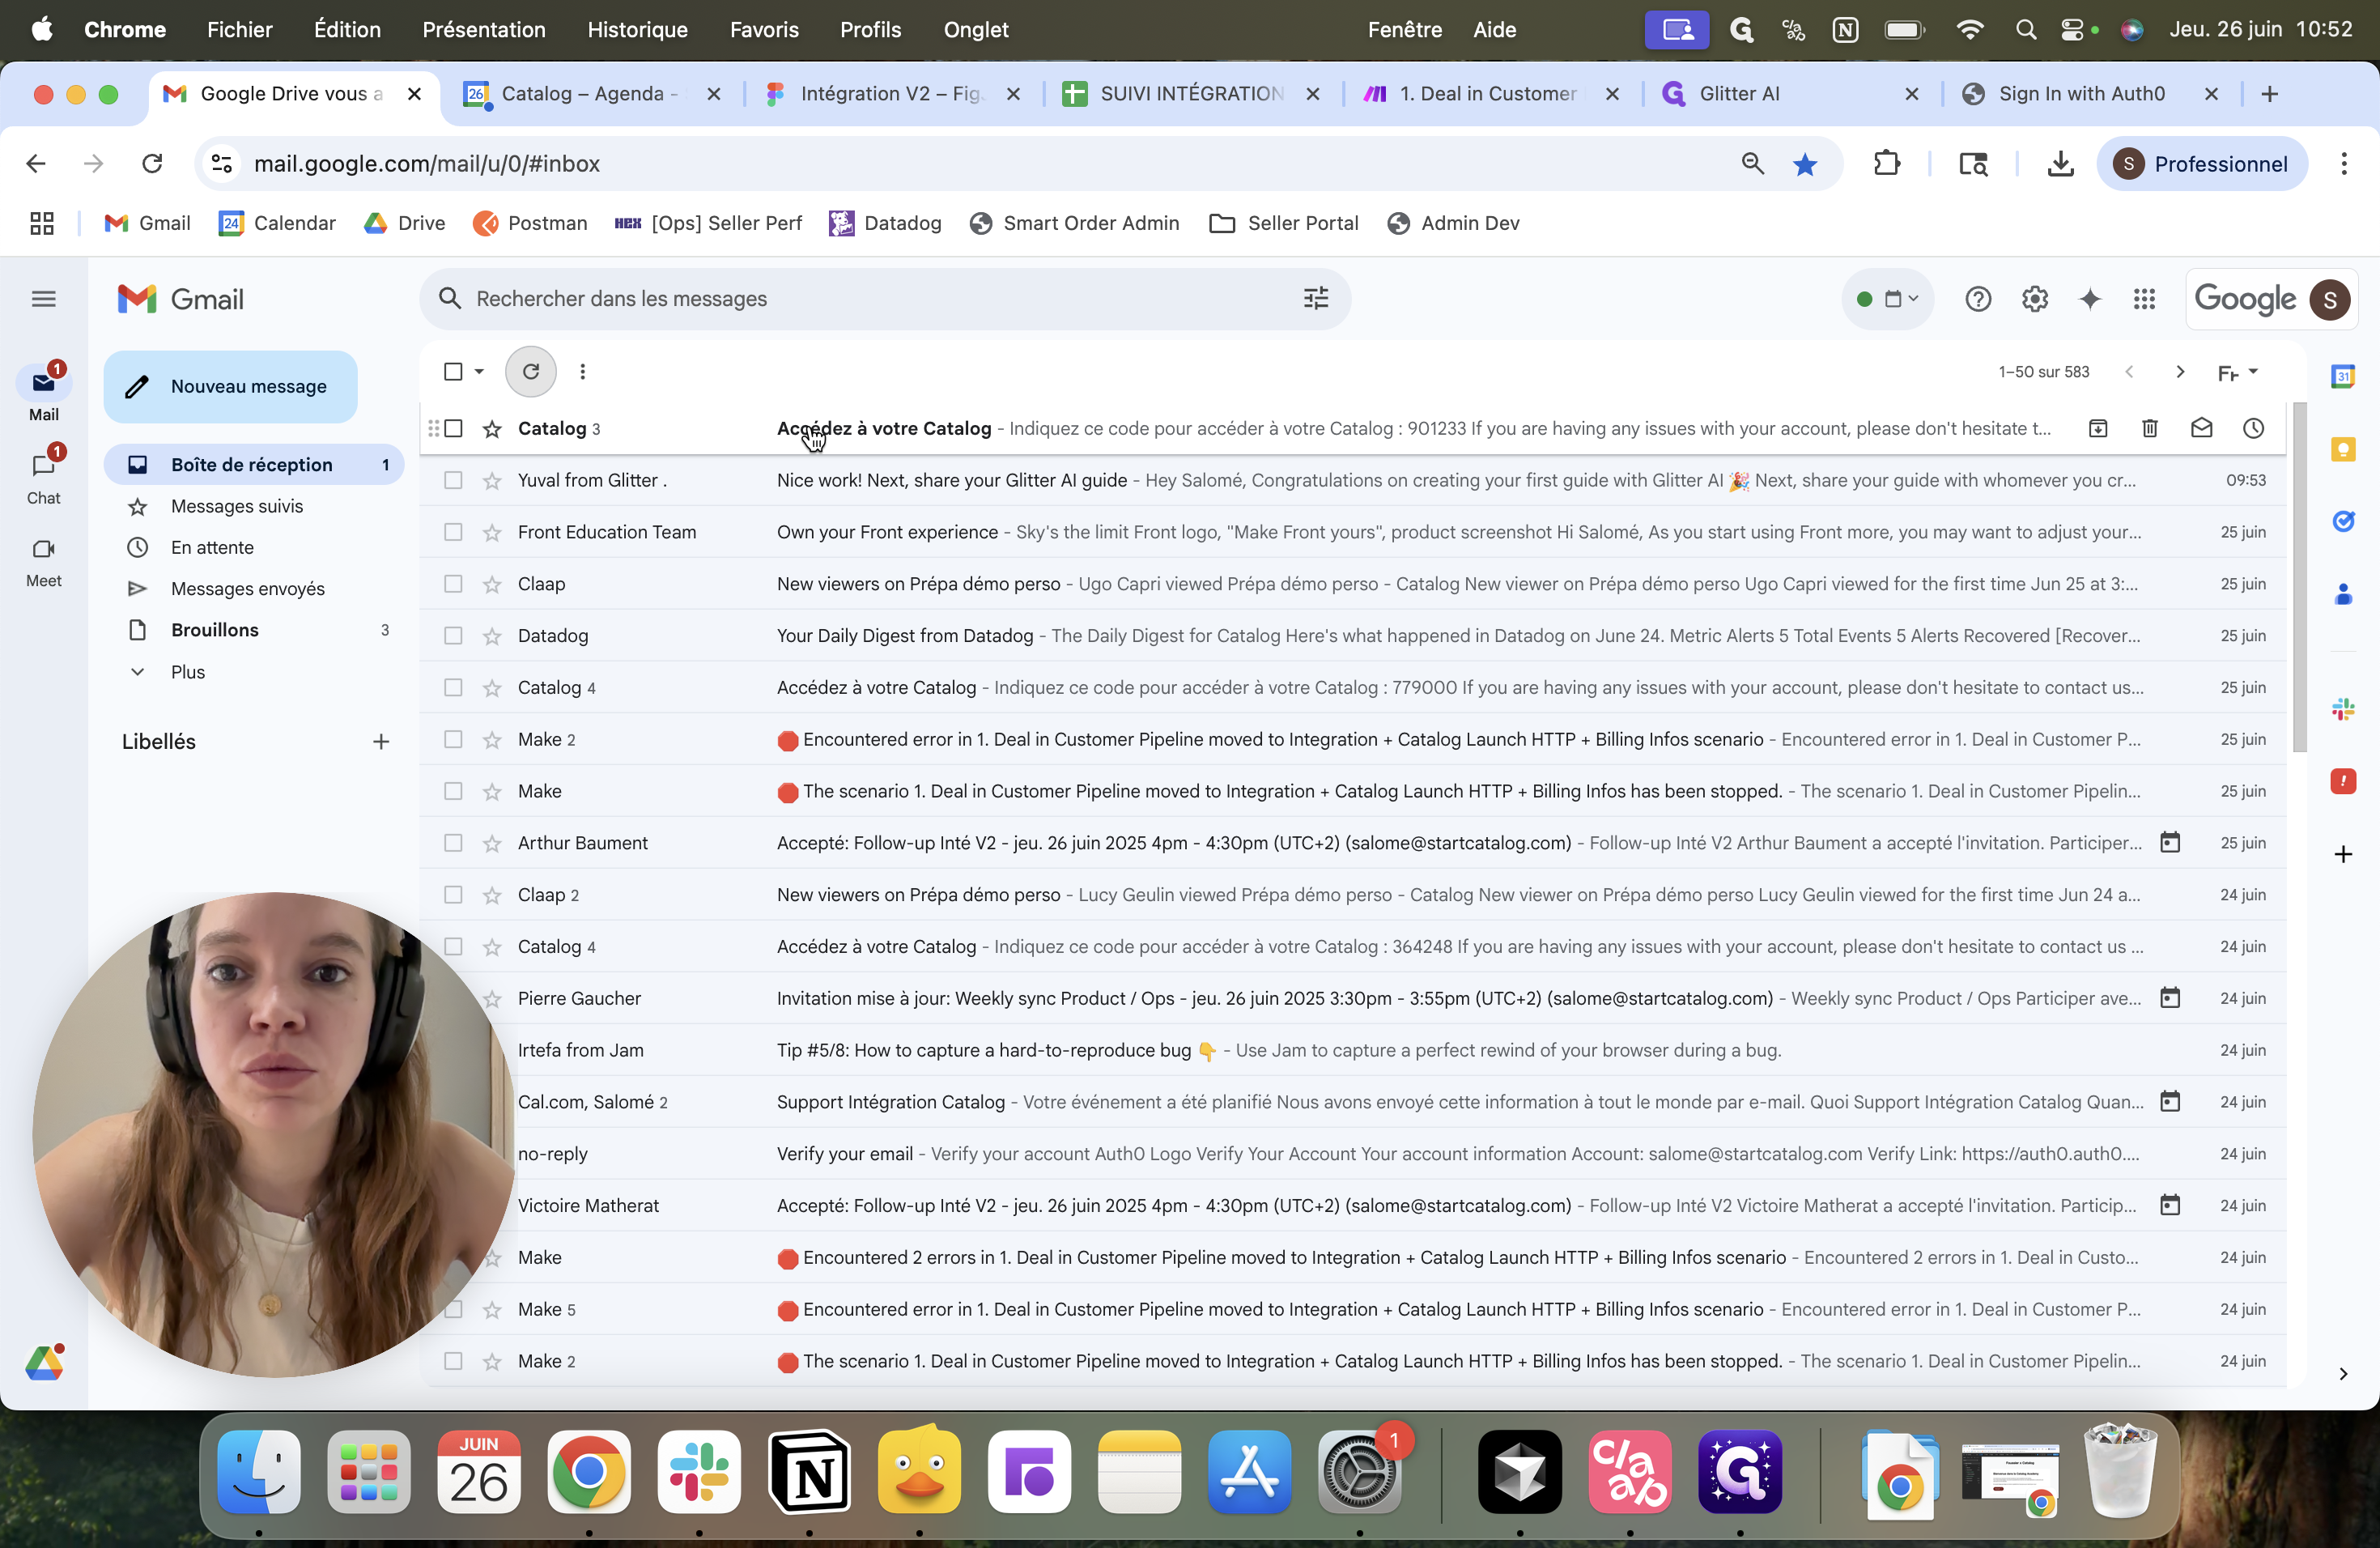
Task: Archive the hovered Catalog email
Action: click(x=2098, y=429)
